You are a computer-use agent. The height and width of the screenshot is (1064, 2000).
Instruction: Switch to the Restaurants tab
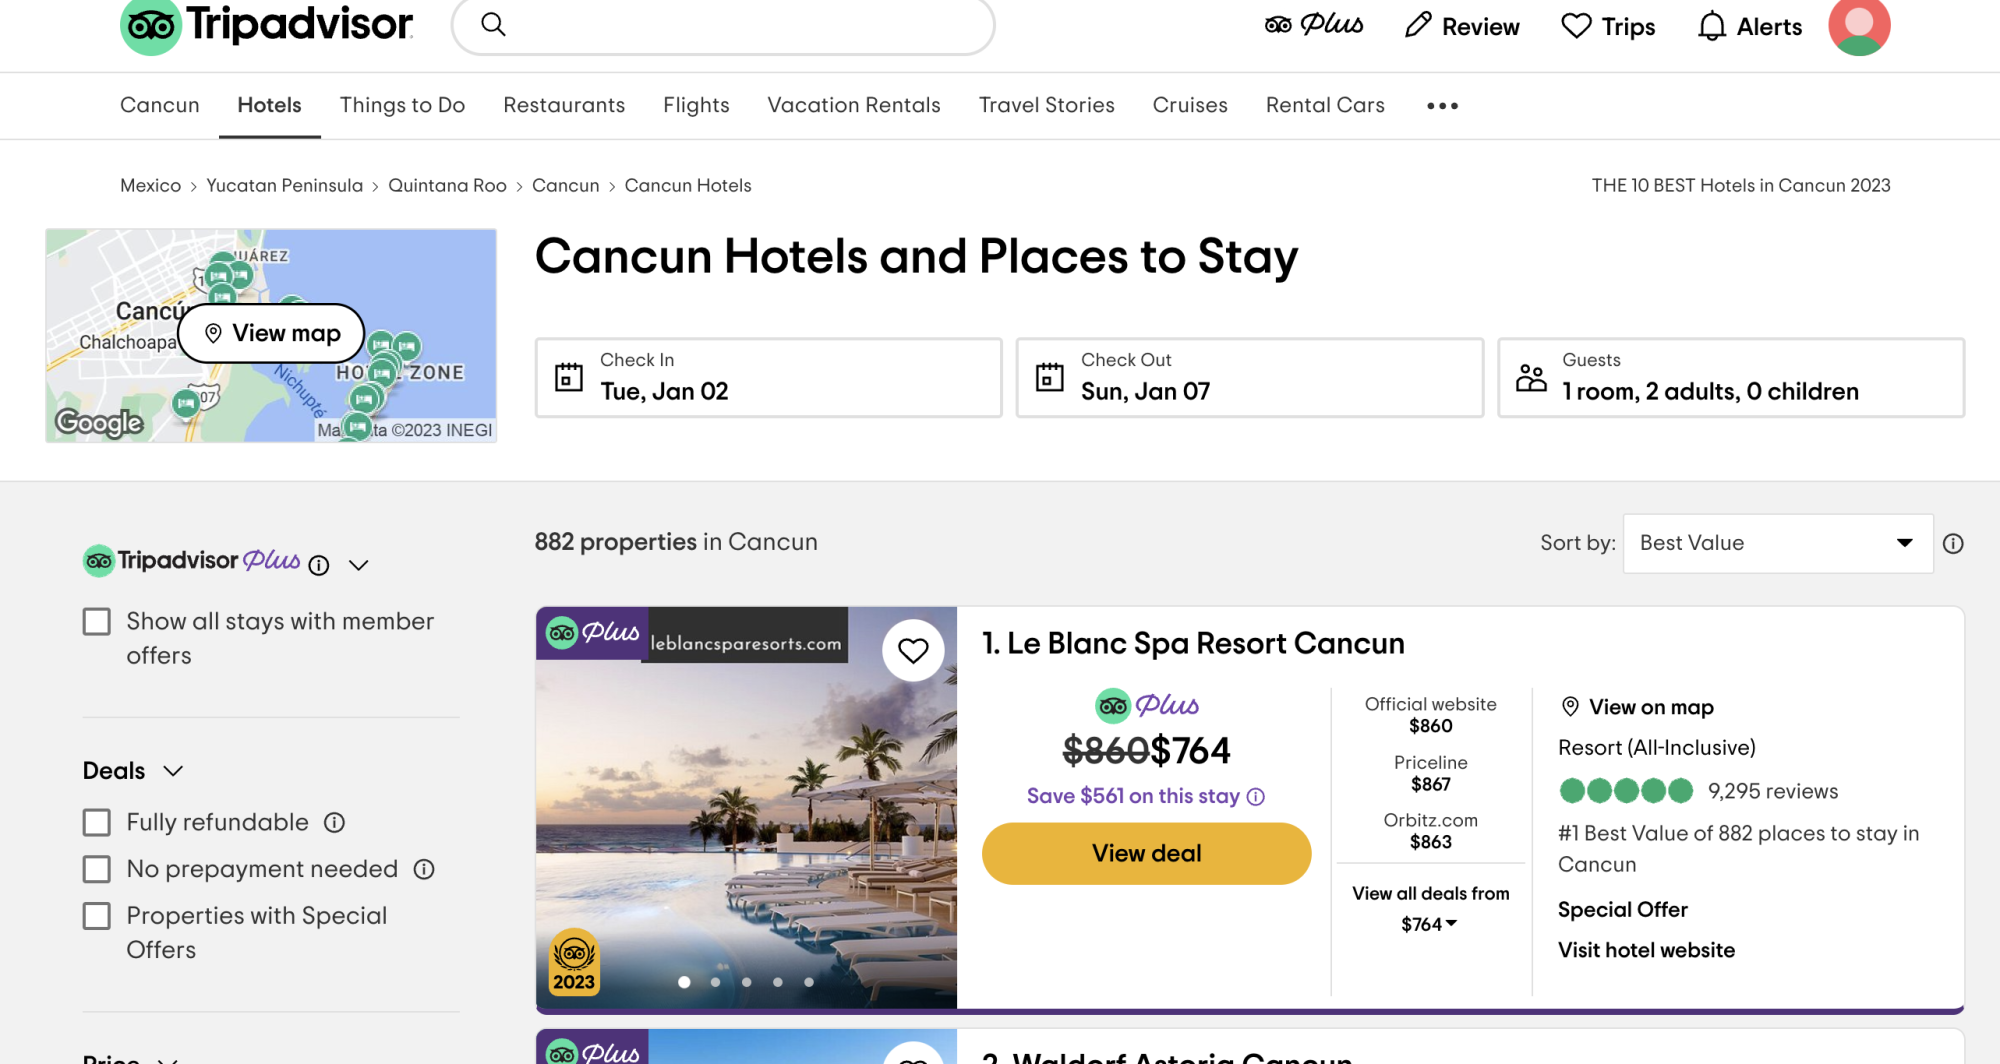coord(564,105)
